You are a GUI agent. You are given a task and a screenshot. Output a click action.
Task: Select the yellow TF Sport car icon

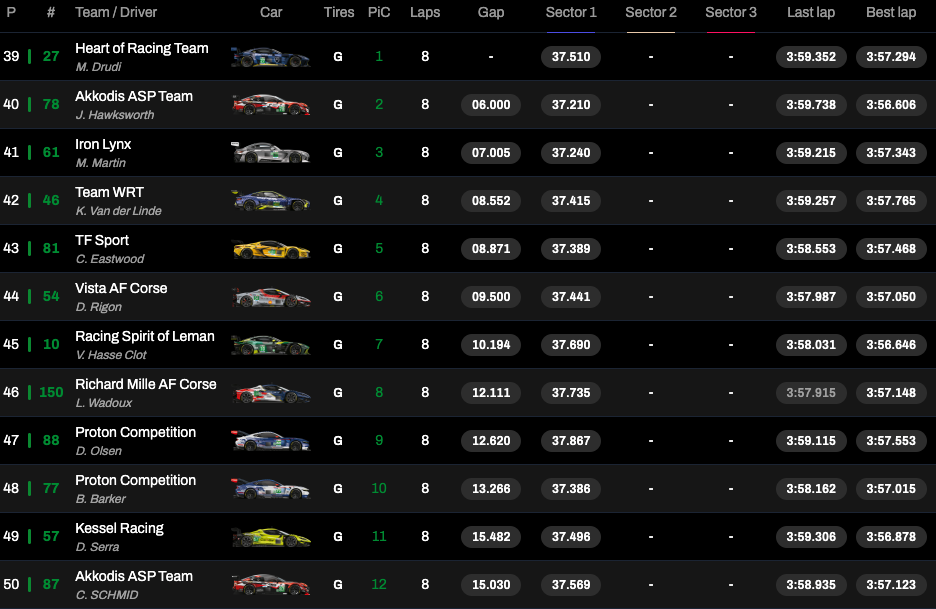pyautogui.click(x=271, y=249)
